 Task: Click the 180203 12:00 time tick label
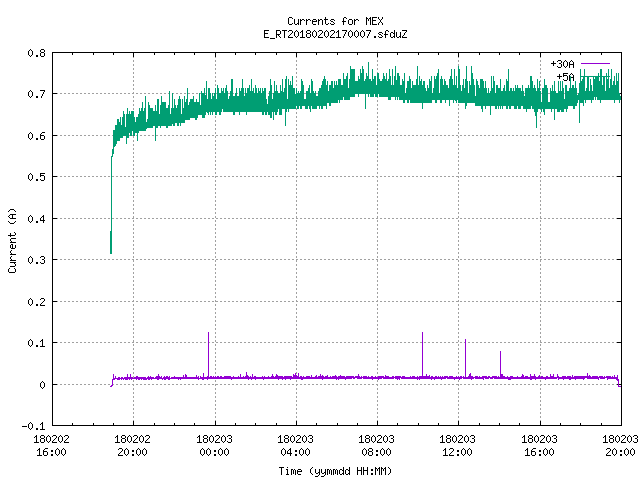tap(458, 446)
